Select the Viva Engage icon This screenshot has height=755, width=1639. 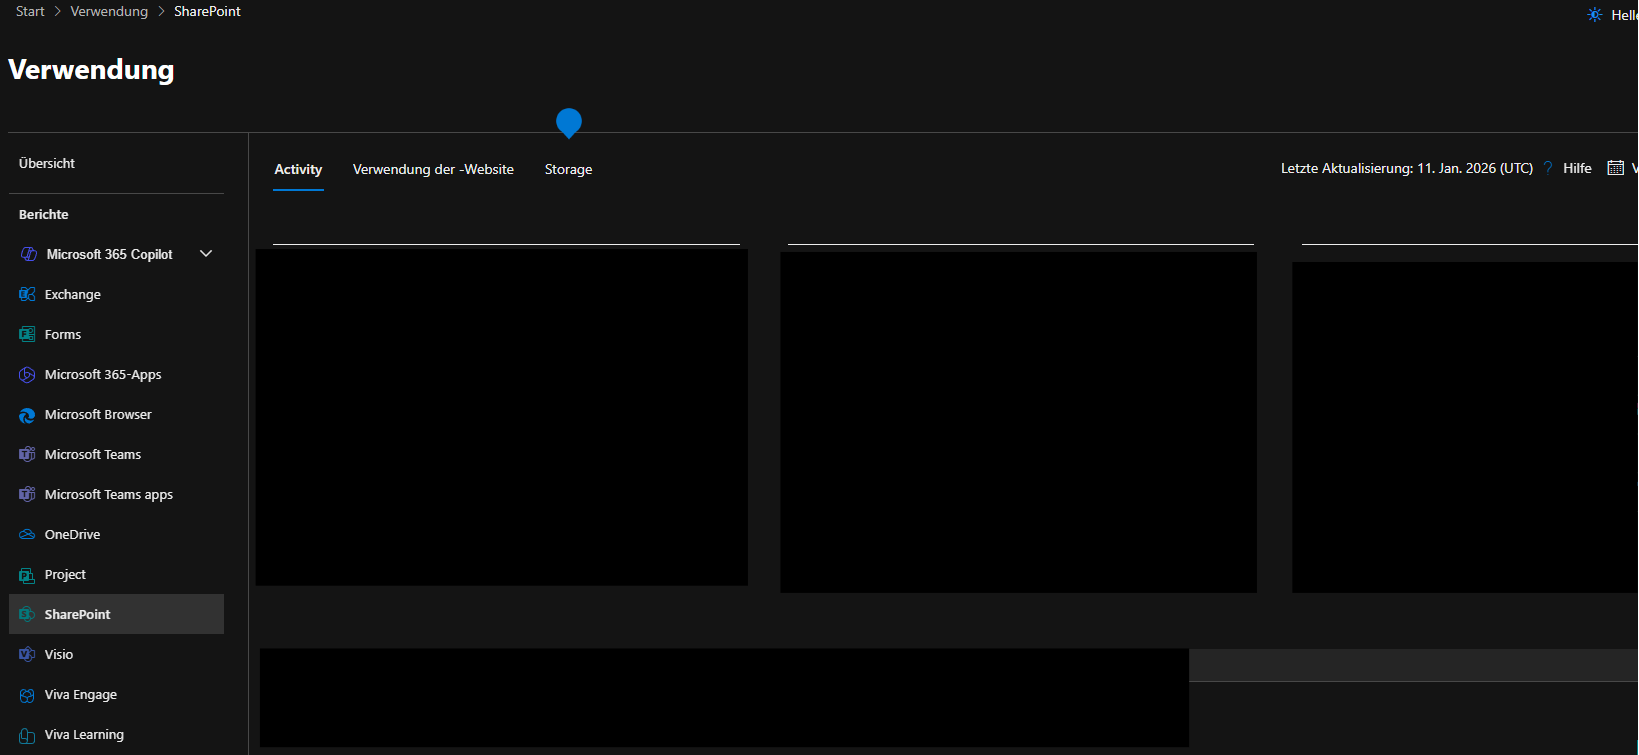[x=27, y=694]
